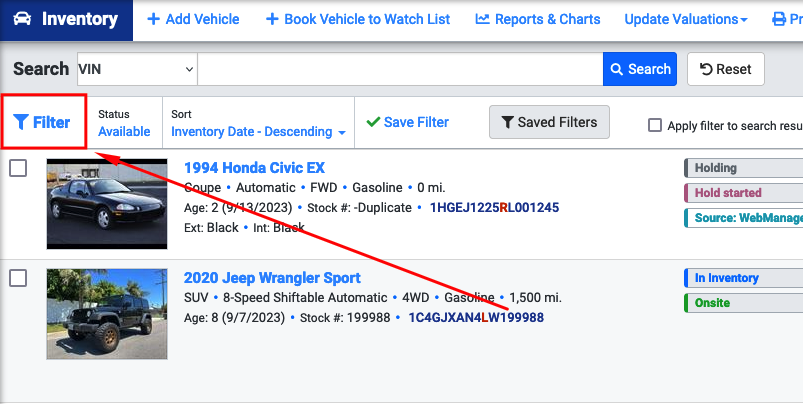
Task: Click the plus icon for Add Vehicle
Action: [153, 19]
